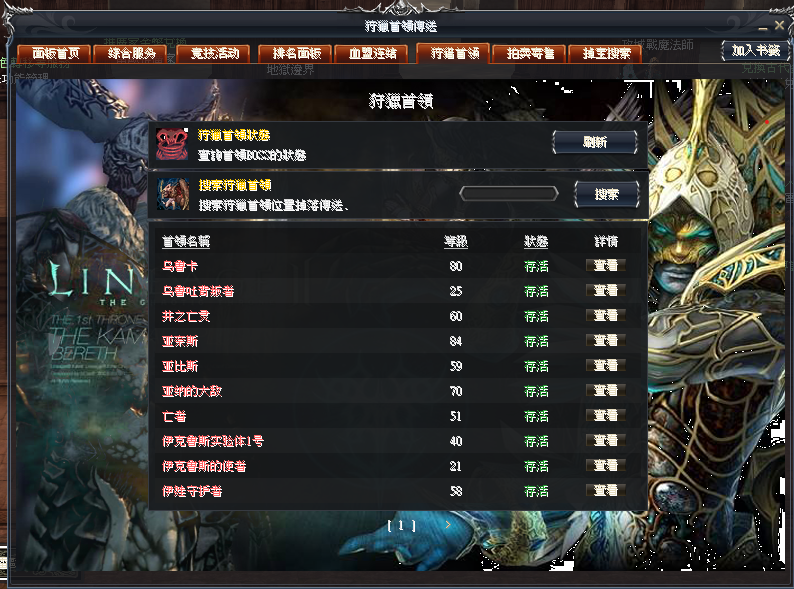This screenshot has width=794, height=589.
Task: View details for 乌鲁卡 boss
Action: [x=605, y=265]
